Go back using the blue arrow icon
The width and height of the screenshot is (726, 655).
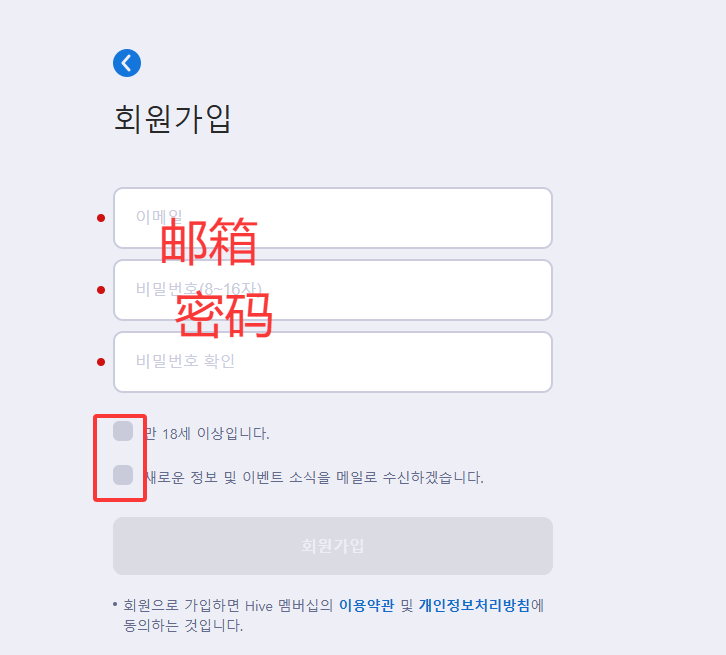pyautogui.click(x=127, y=63)
